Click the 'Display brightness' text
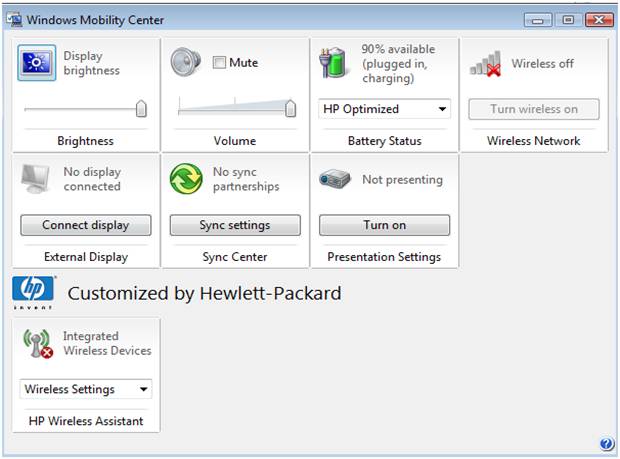The image size is (620, 459). tap(91, 63)
